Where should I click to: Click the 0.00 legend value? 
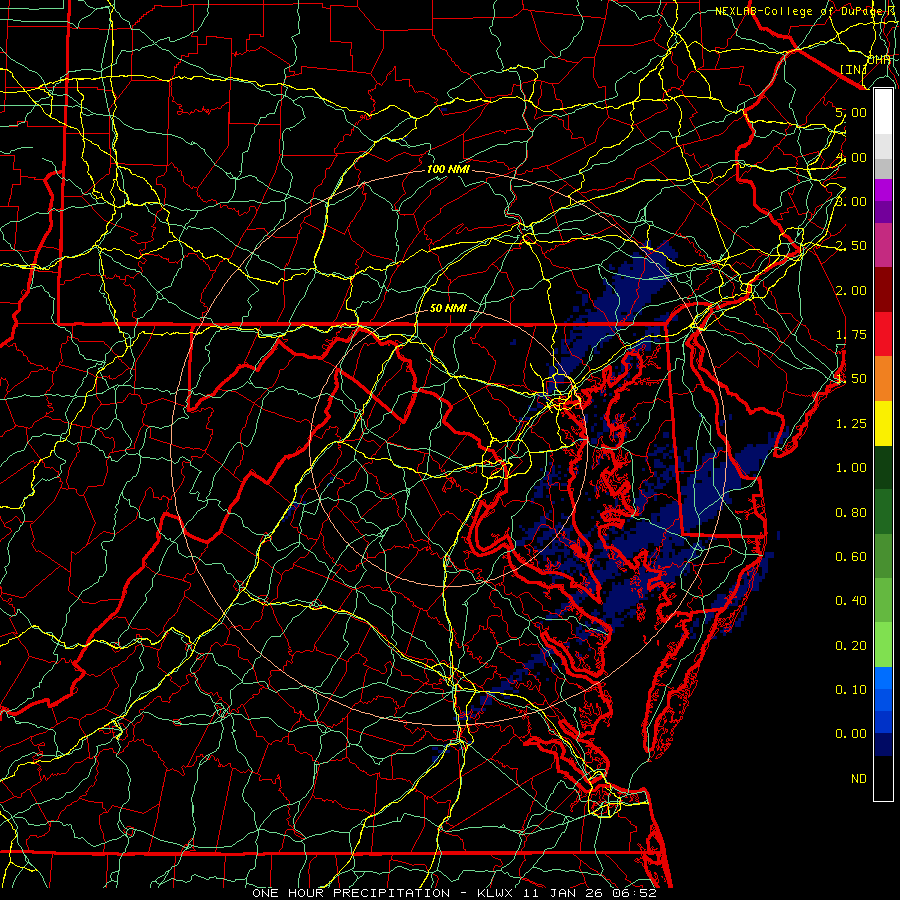pyautogui.click(x=851, y=734)
